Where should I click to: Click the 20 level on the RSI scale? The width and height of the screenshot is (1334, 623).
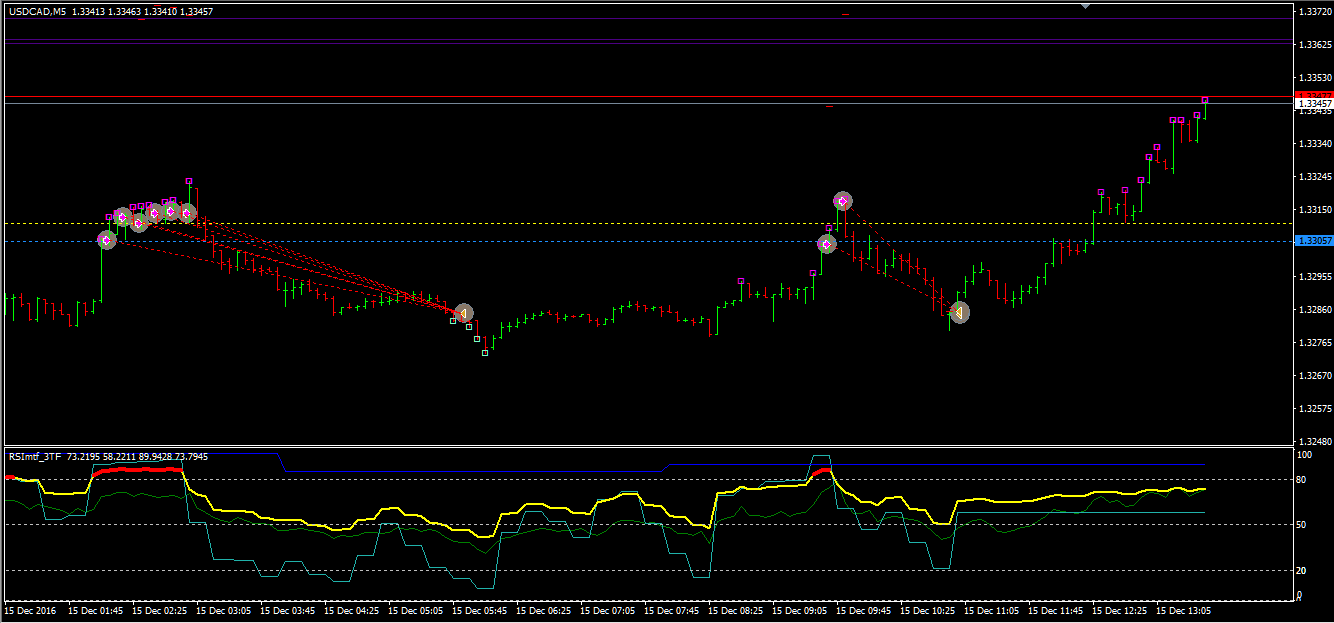1302,571
